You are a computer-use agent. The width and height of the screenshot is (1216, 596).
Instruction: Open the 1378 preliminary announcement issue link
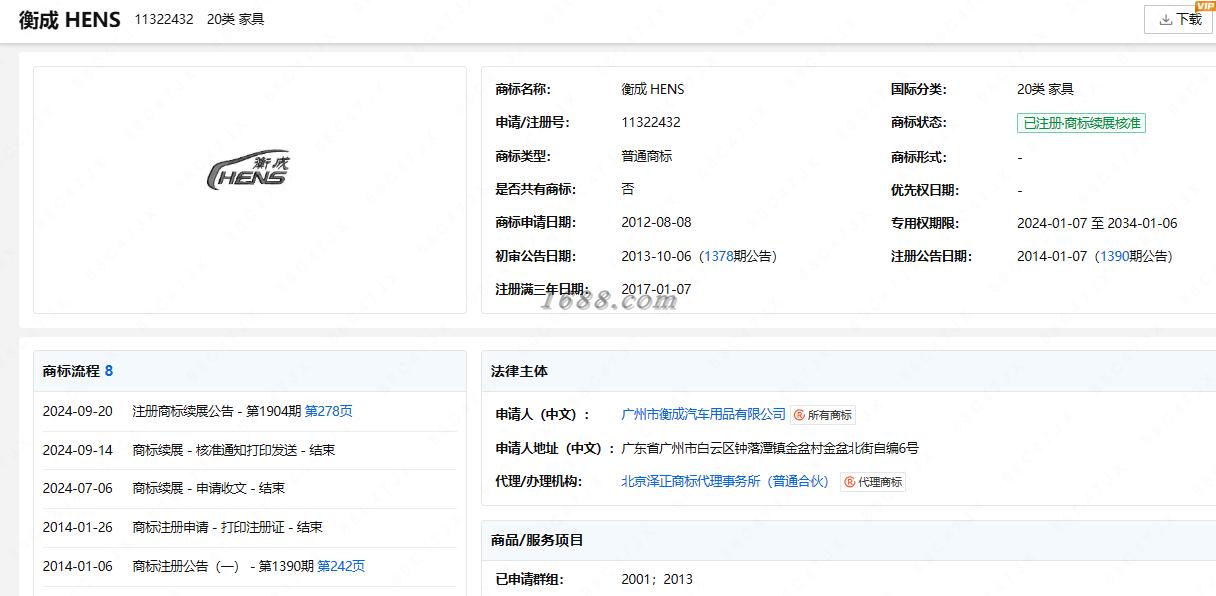(718, 256)
